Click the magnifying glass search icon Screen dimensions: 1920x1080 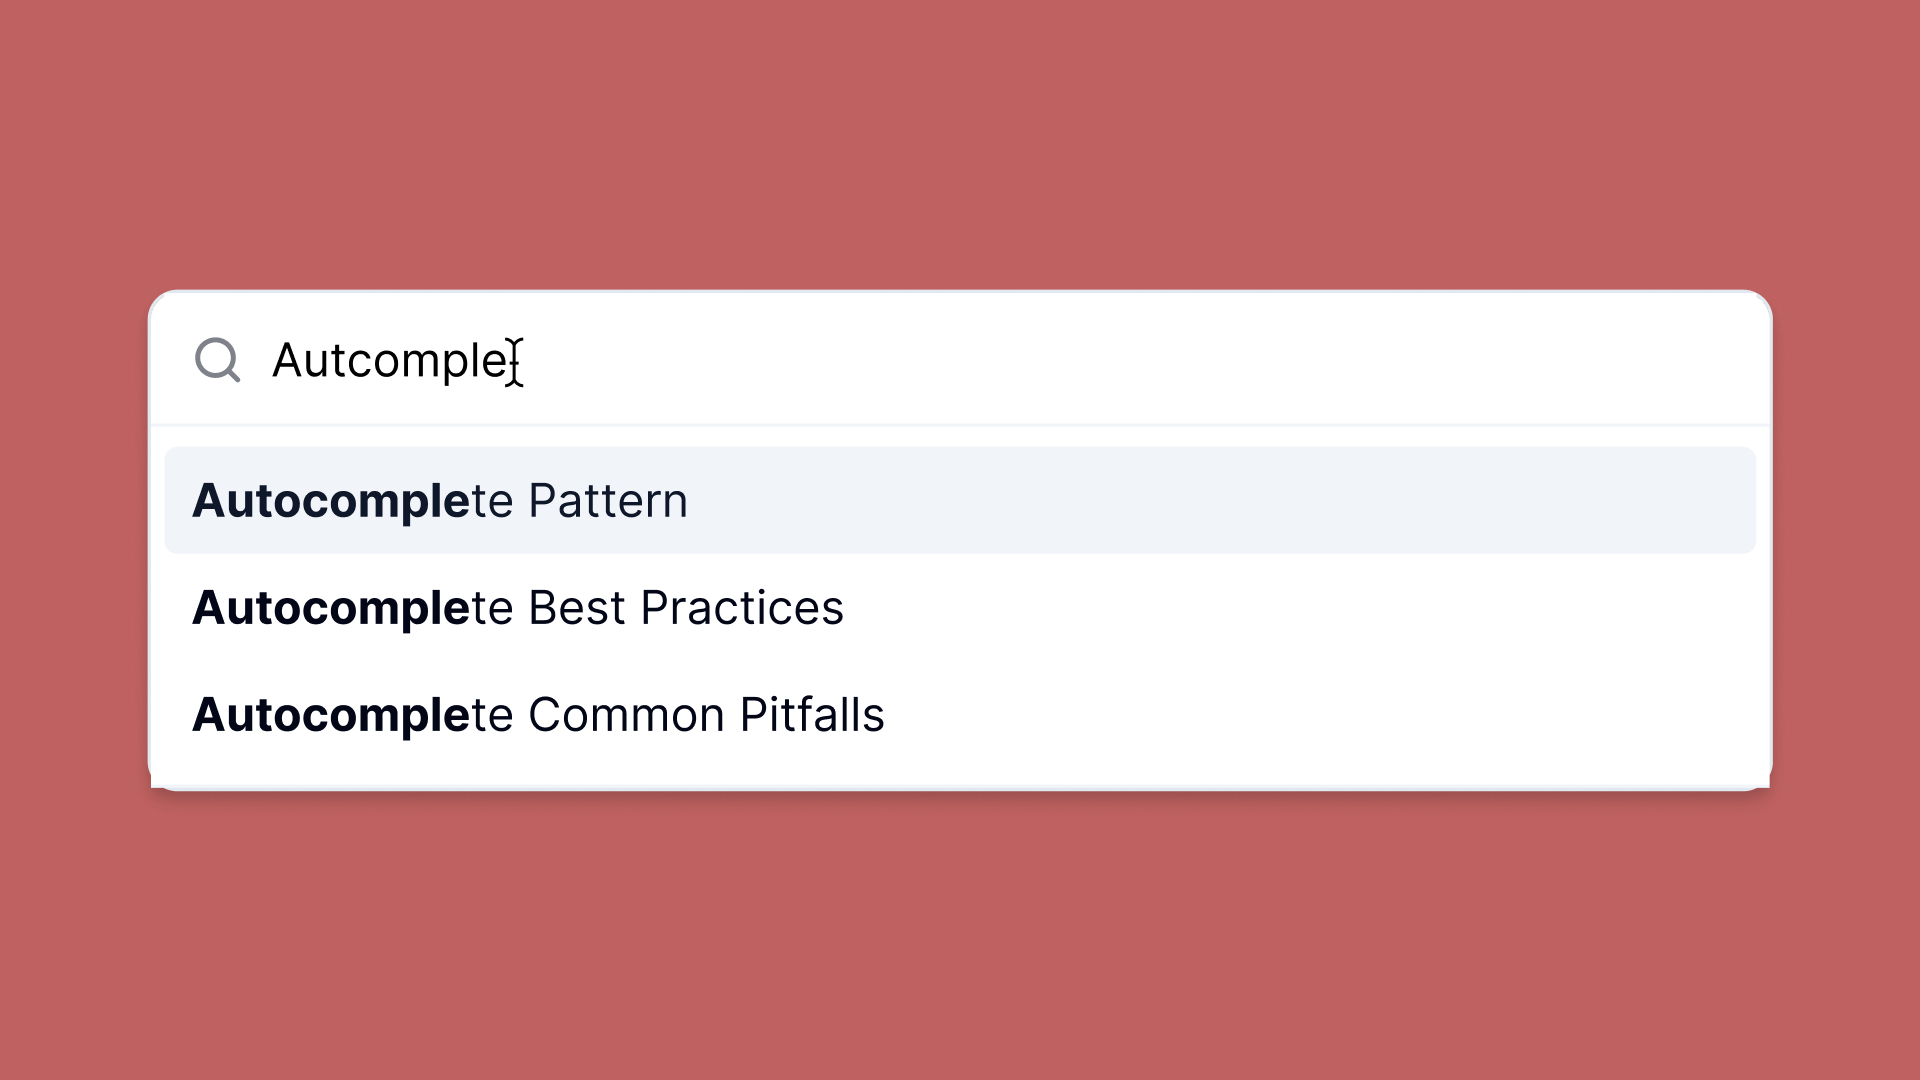click(217, 360)
